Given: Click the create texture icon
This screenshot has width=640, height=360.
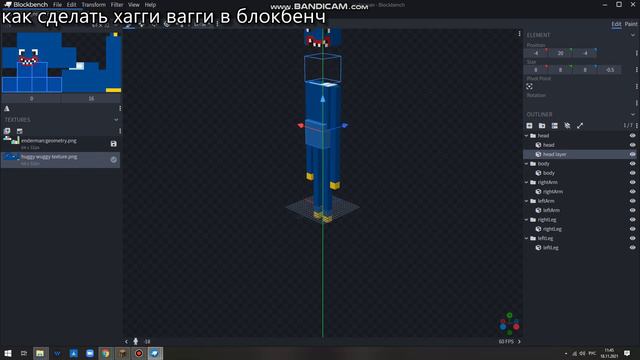Looking at the screenshot, I should tap(20, 131).
